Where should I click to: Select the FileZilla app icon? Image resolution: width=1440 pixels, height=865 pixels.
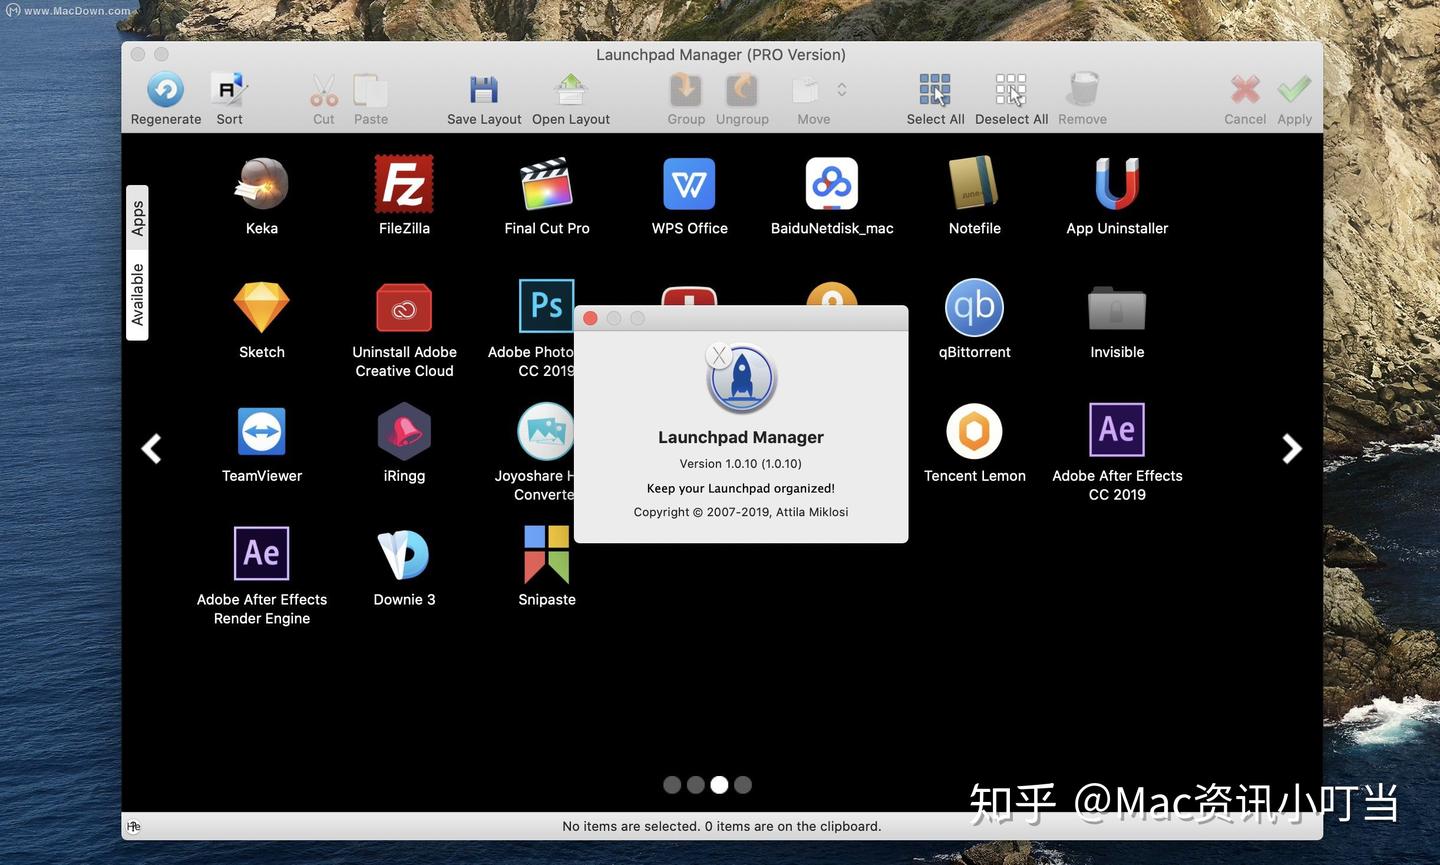coord(404,184)
